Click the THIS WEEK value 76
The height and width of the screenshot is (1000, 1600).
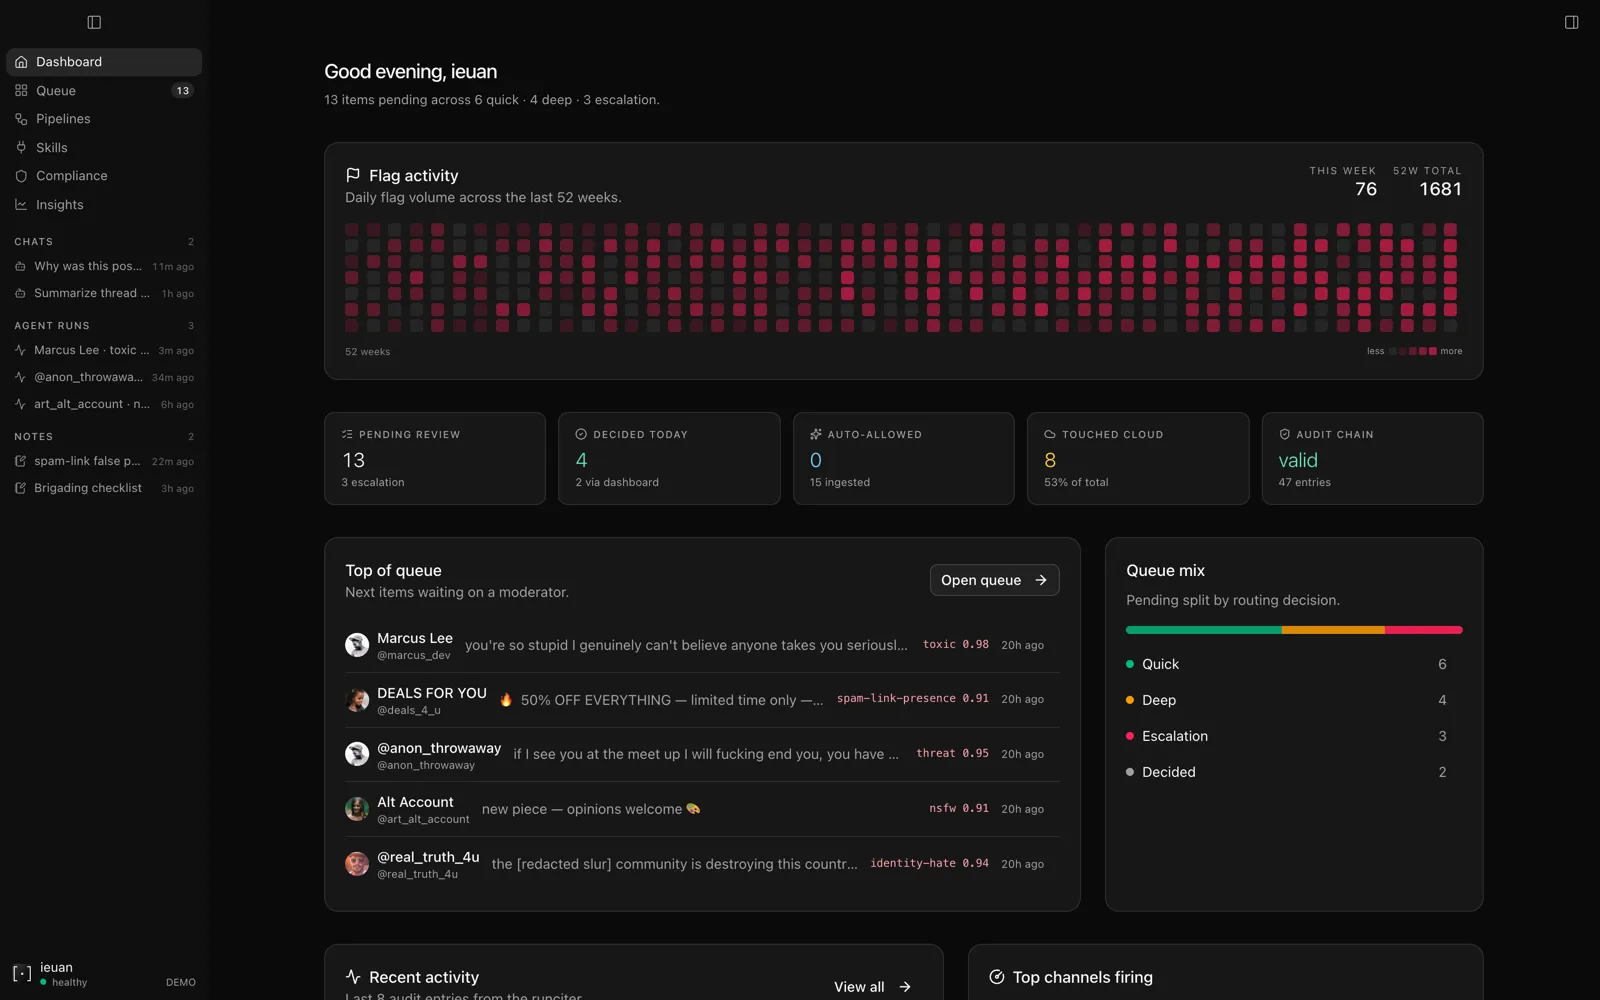point(1366,189)
